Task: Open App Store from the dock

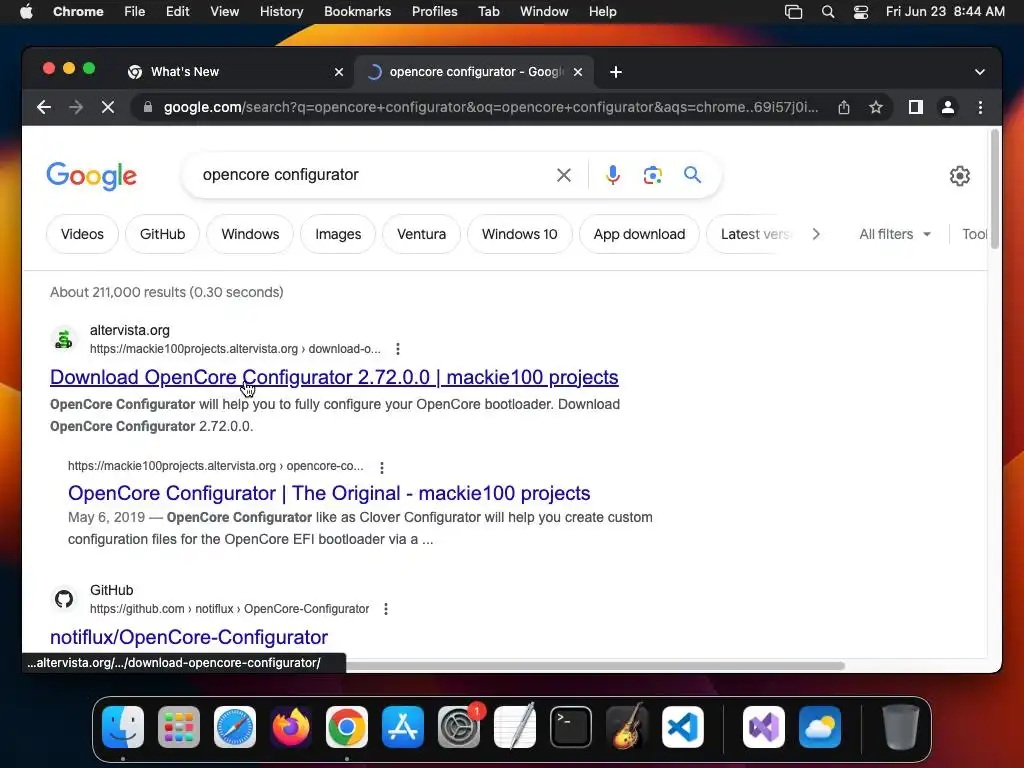Action: 403,727
